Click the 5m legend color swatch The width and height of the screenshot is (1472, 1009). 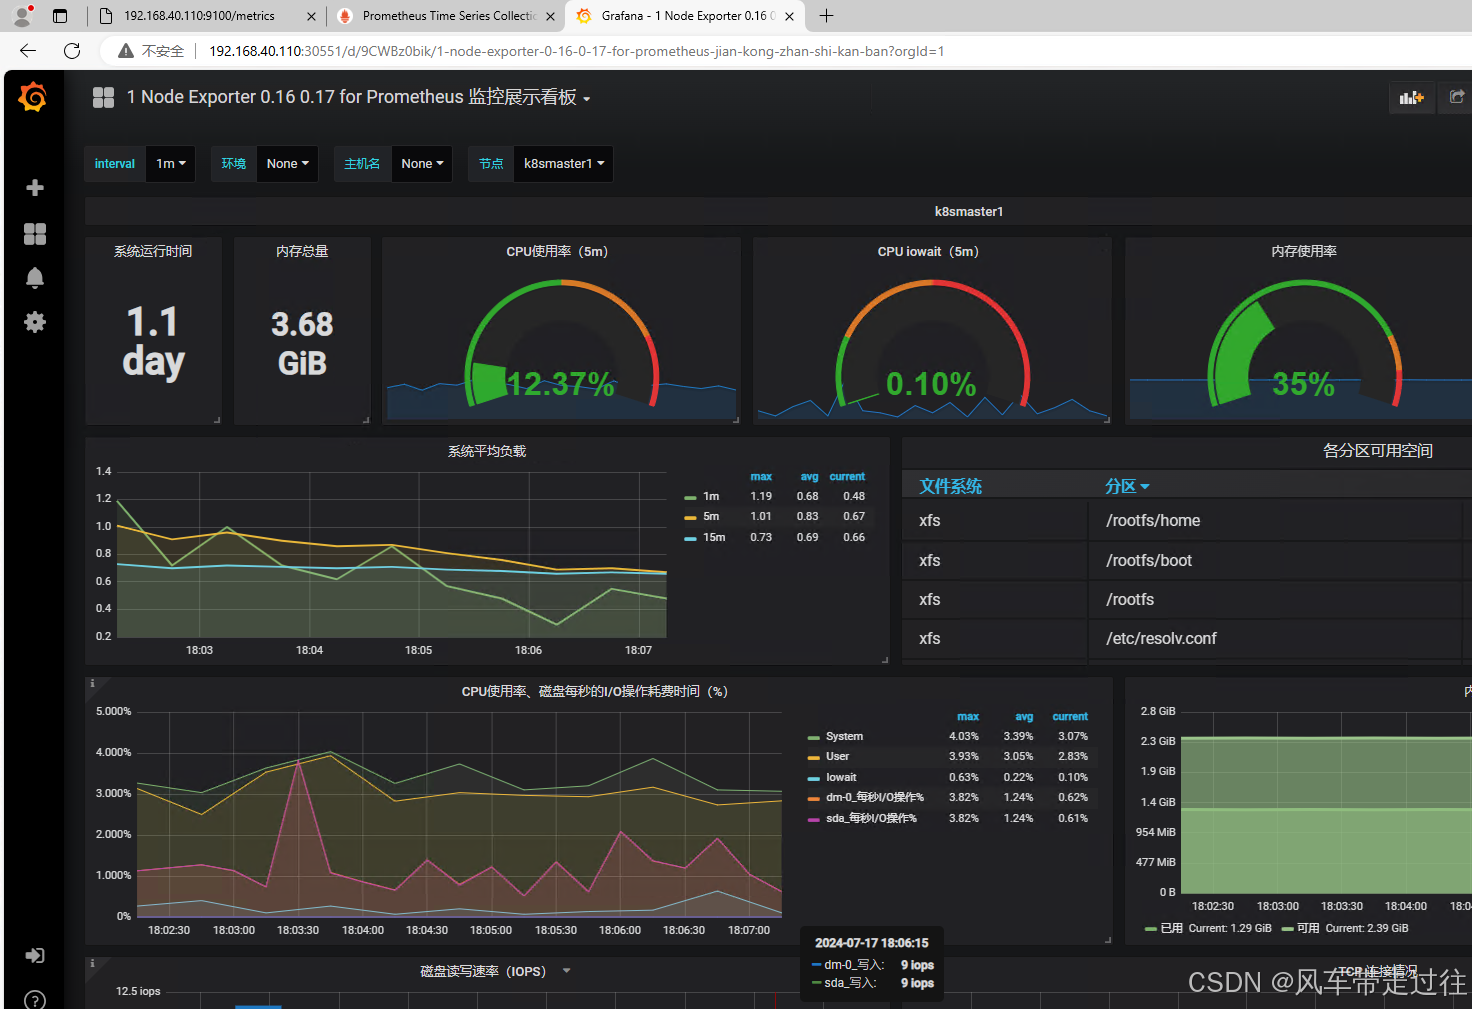[x=690, y=518]
